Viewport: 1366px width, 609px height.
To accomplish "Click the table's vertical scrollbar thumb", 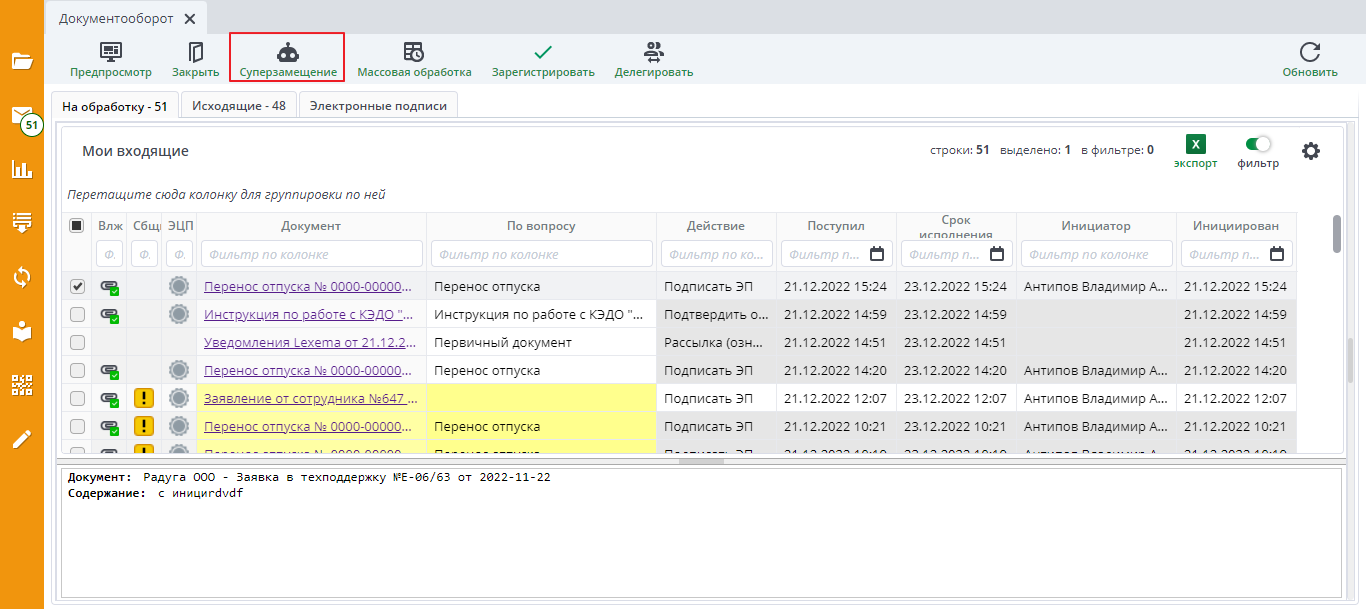I will point(1337,234).
